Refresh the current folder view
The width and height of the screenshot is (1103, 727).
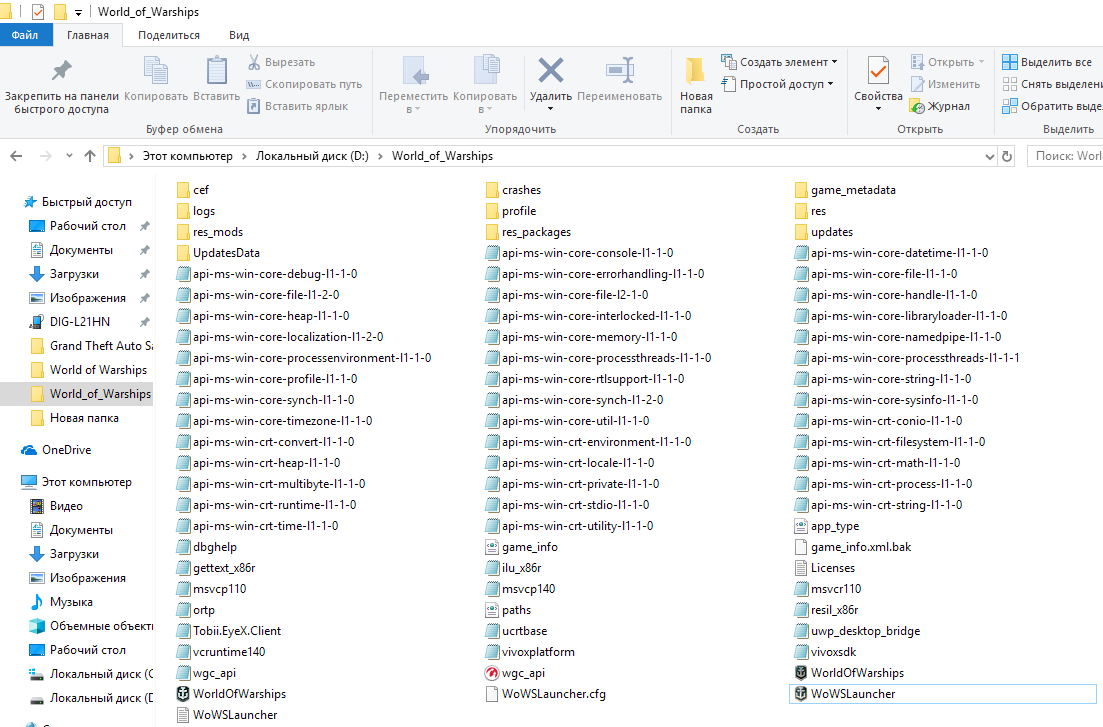1007,156
